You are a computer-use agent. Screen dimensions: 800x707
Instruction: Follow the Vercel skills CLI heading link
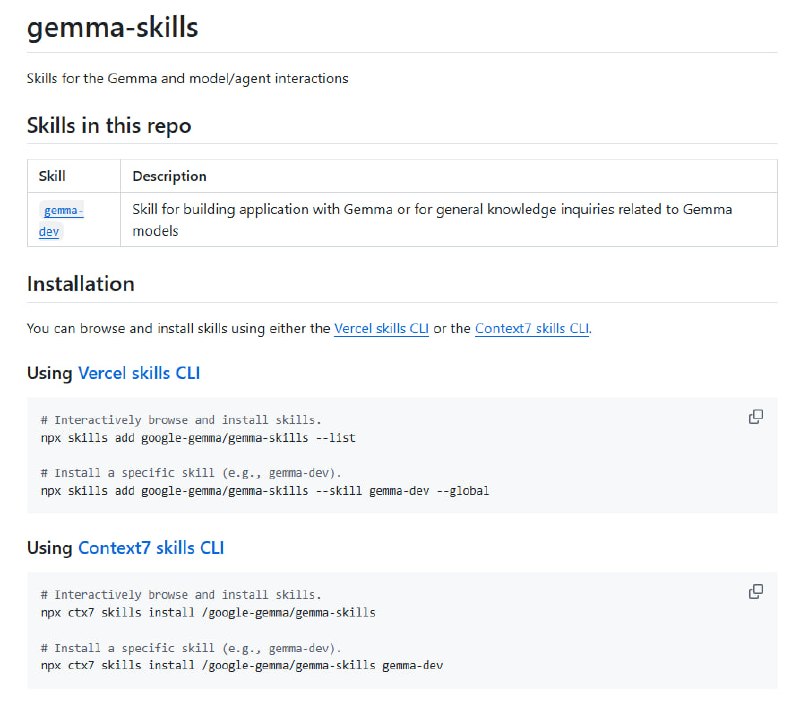pos(139,373)
